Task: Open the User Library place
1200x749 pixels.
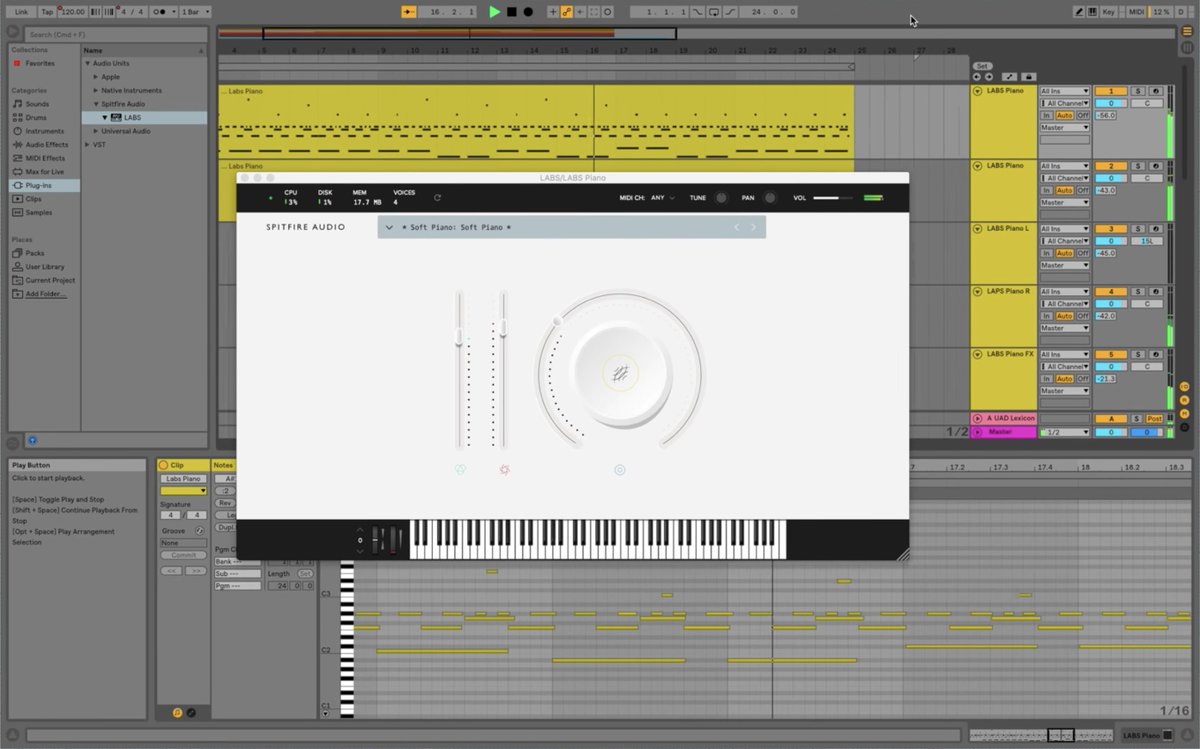Action: coord(44,267)
